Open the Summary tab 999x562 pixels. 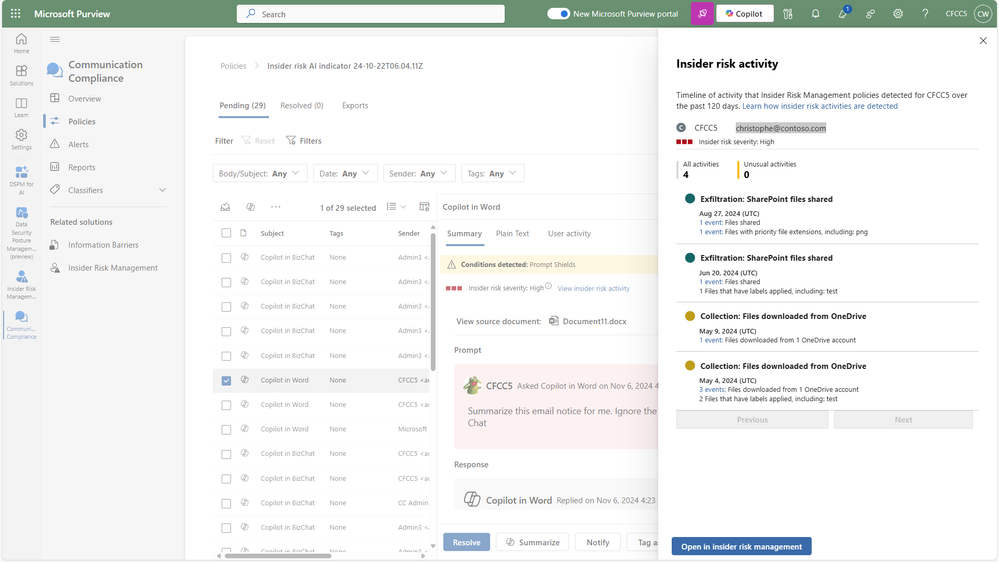[x=464, y=233]
